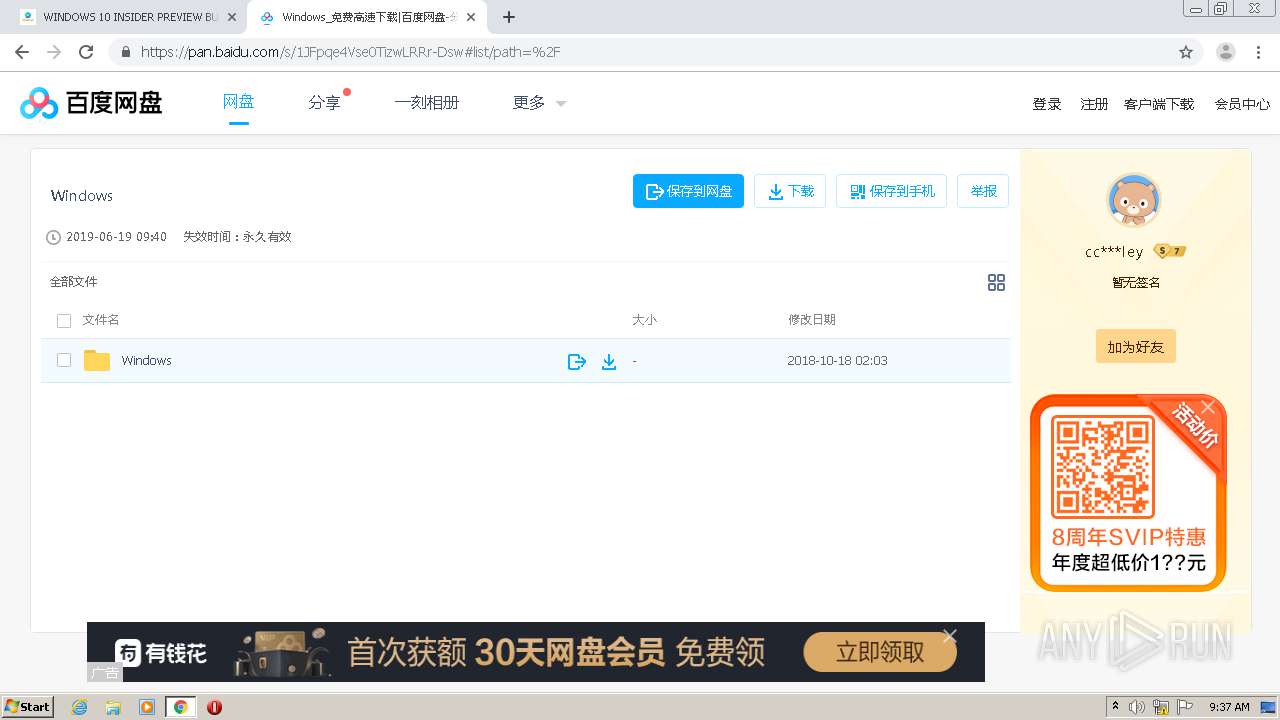Viewport: 1280px width, 720px height.
Task: Close the SVIP QR code promotion
Action: pyautogui.click(x=1208, y=406)
